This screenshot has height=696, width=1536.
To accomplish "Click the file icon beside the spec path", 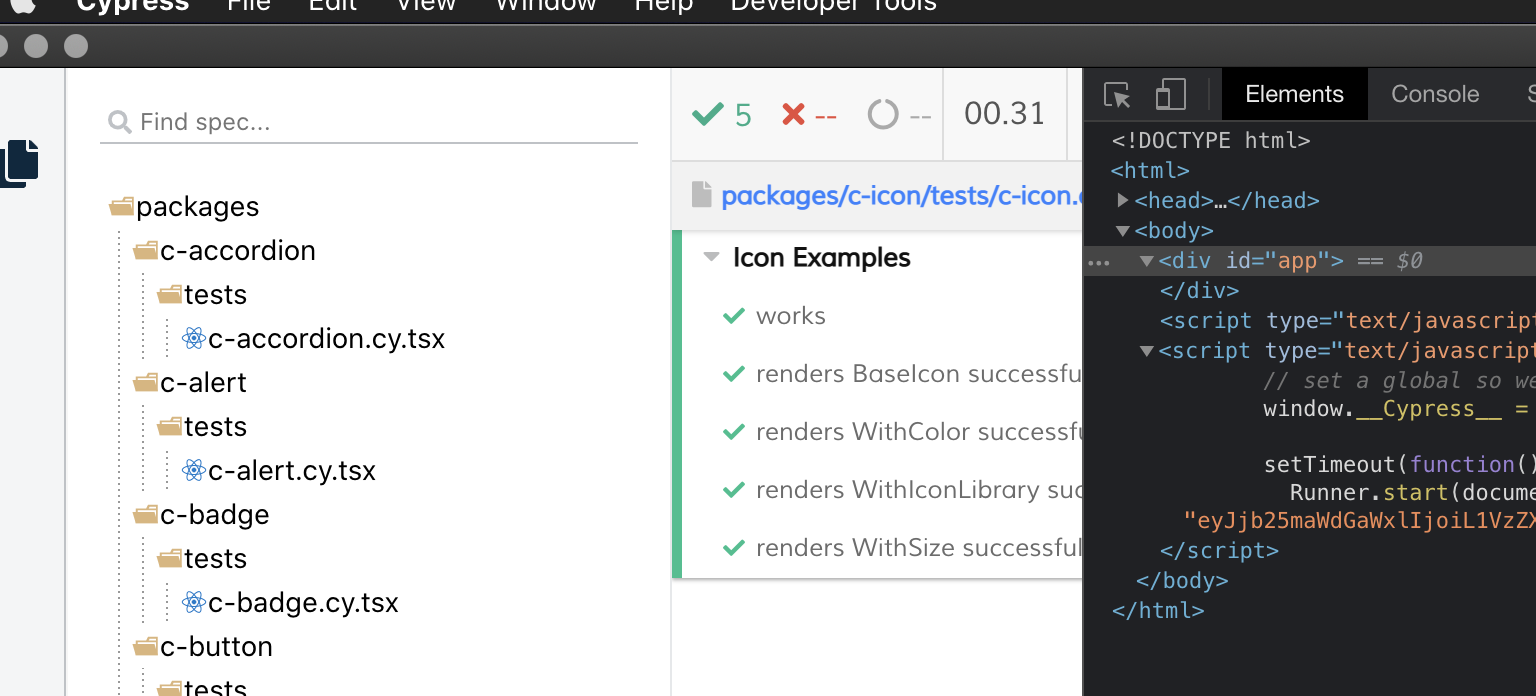I will click(702, 195).
